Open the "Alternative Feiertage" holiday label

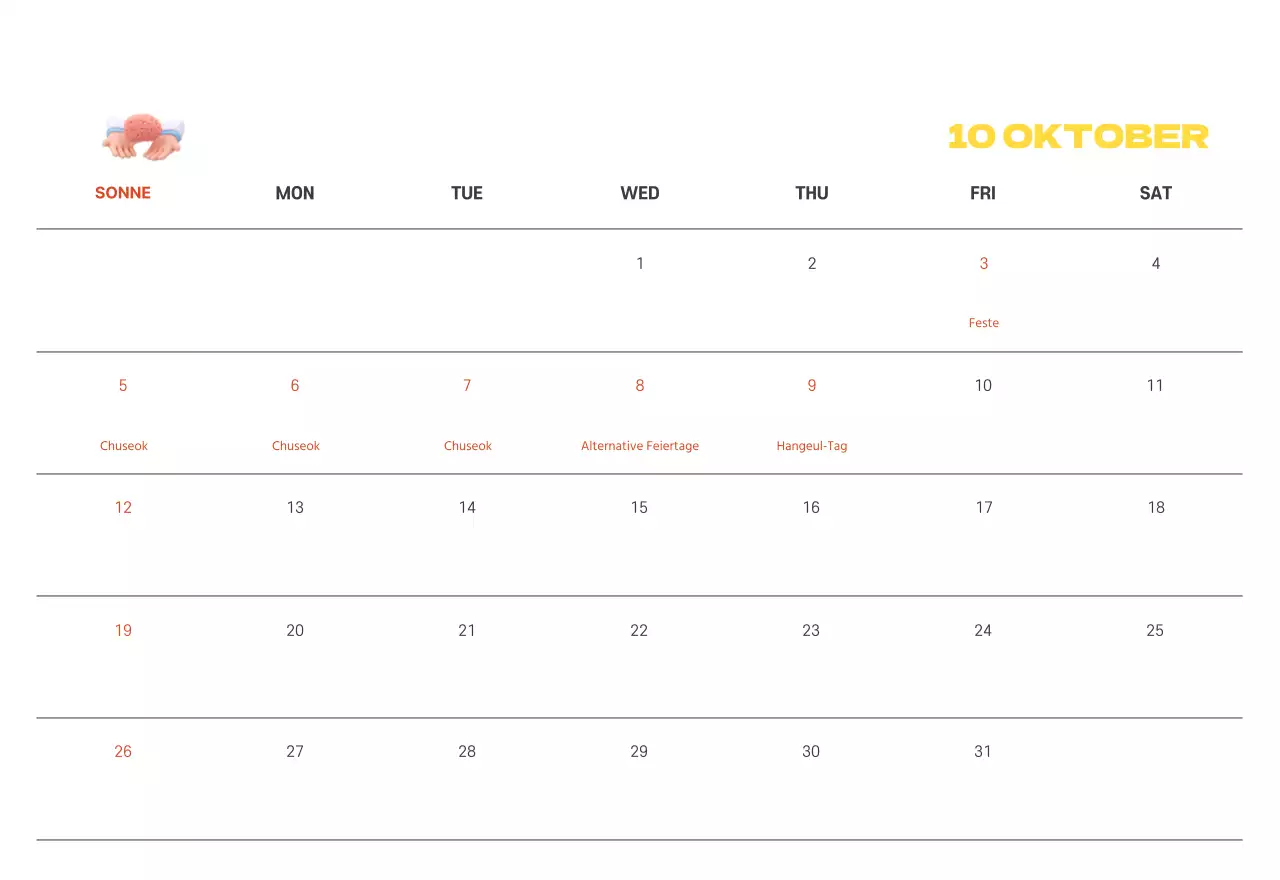coord(640,446)
